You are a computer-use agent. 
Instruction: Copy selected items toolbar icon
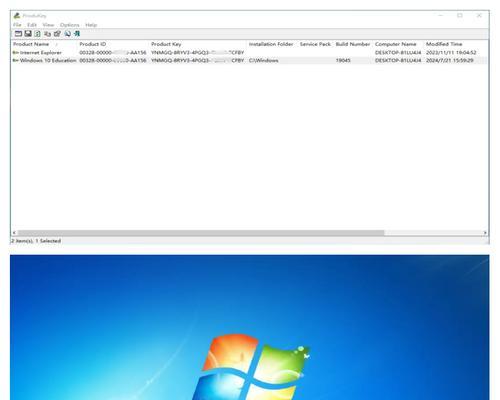point(48,34)
